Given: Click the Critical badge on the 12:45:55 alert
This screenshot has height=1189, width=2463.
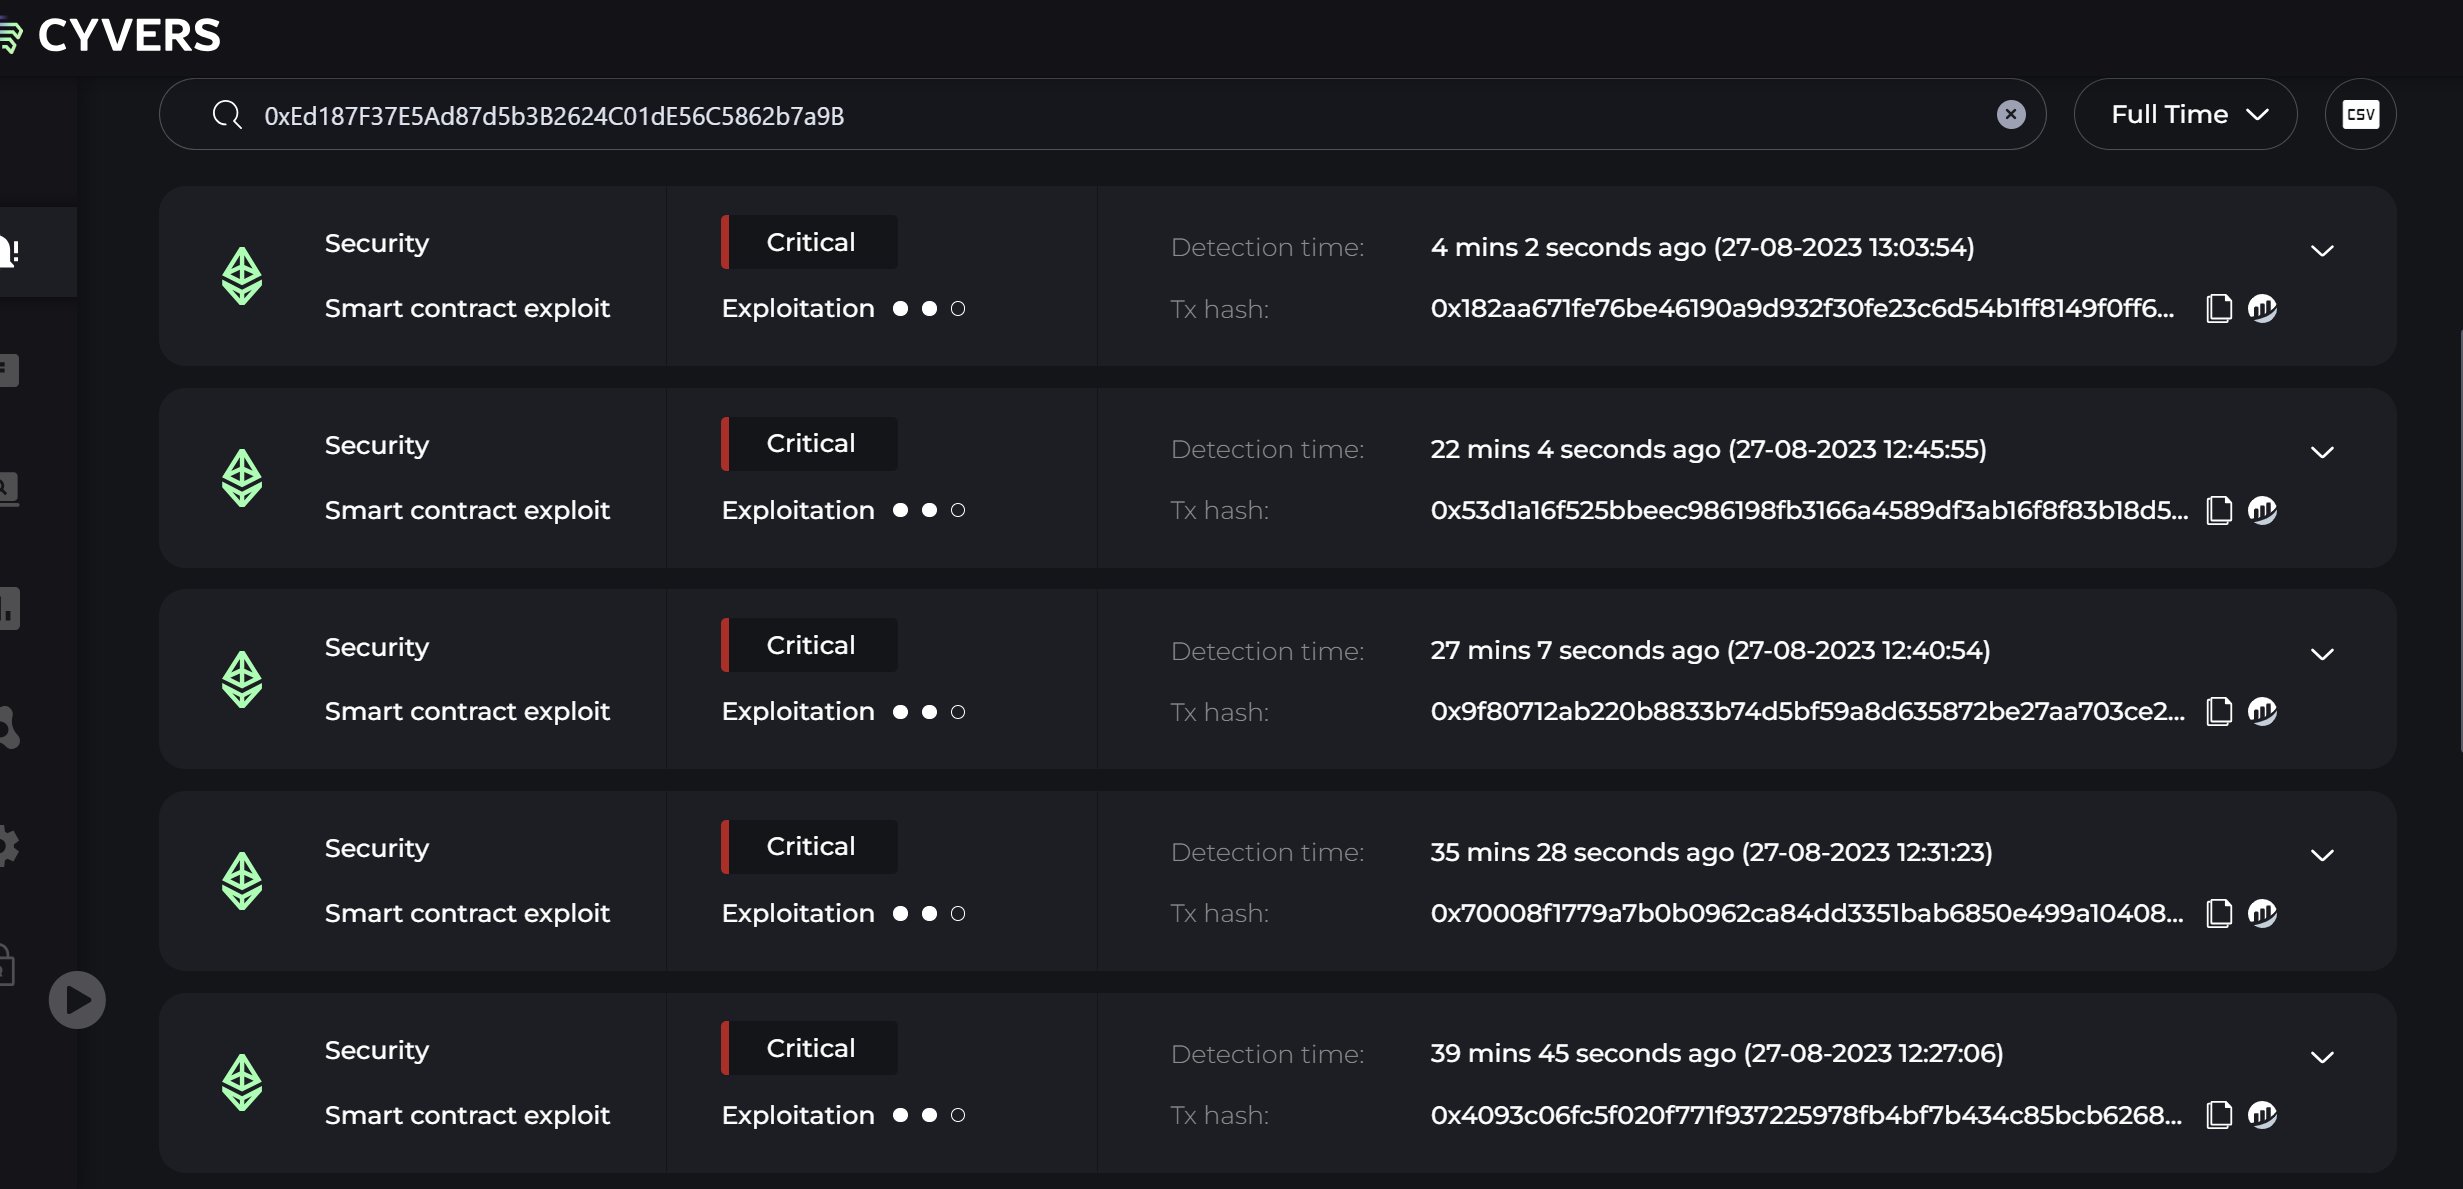Looking at the screenshot, I should pyautogui.click(x=809, y=444).
